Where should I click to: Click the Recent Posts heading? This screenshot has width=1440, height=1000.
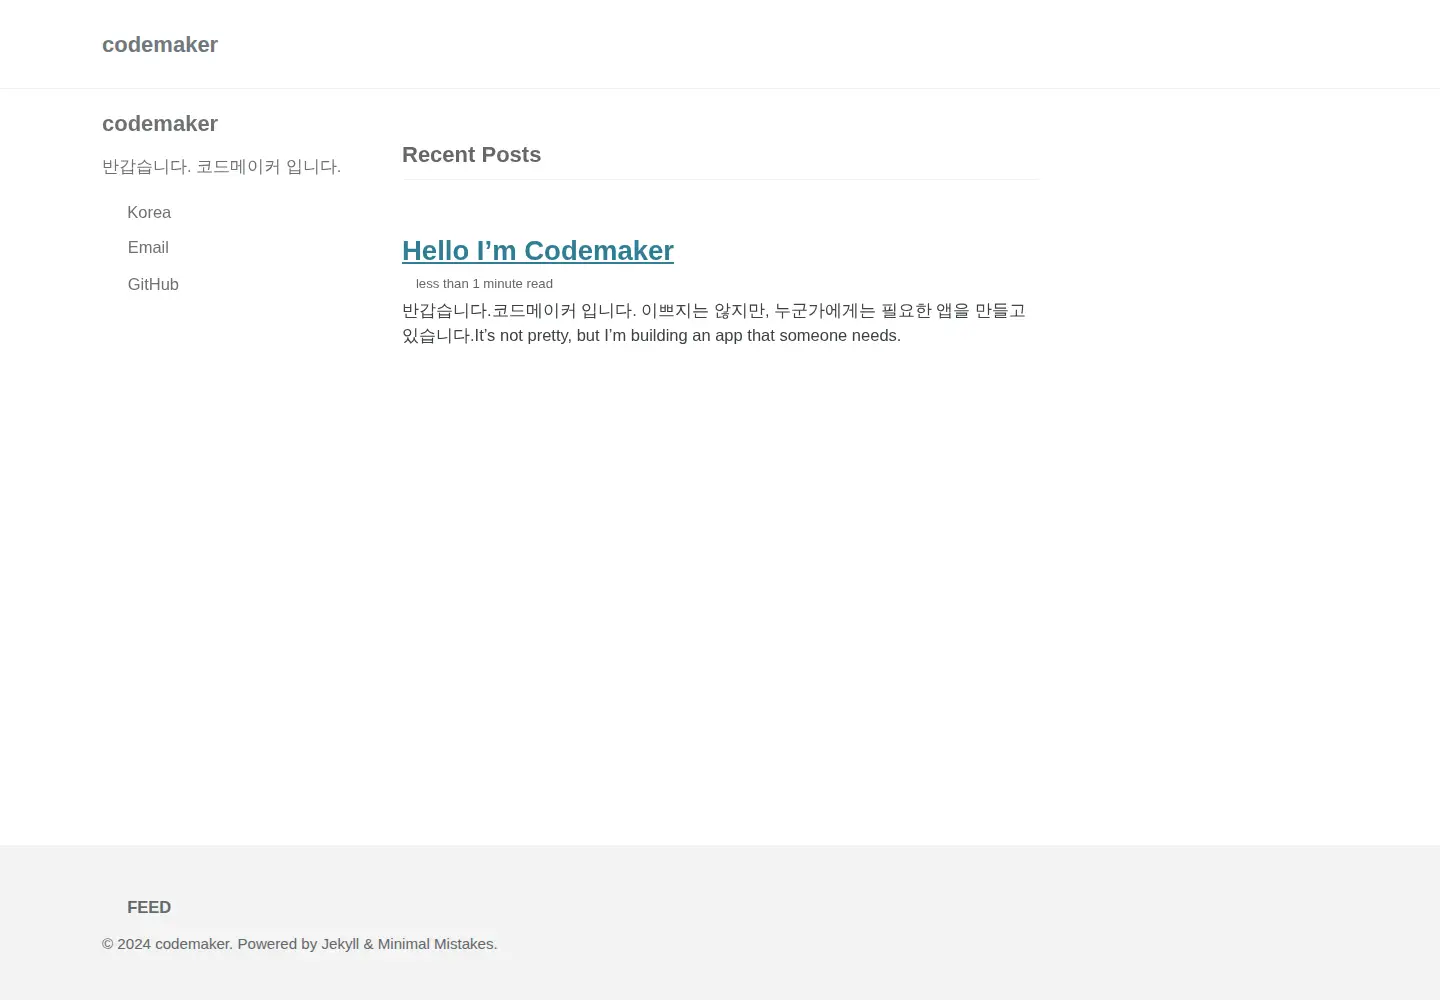point(471,155)
